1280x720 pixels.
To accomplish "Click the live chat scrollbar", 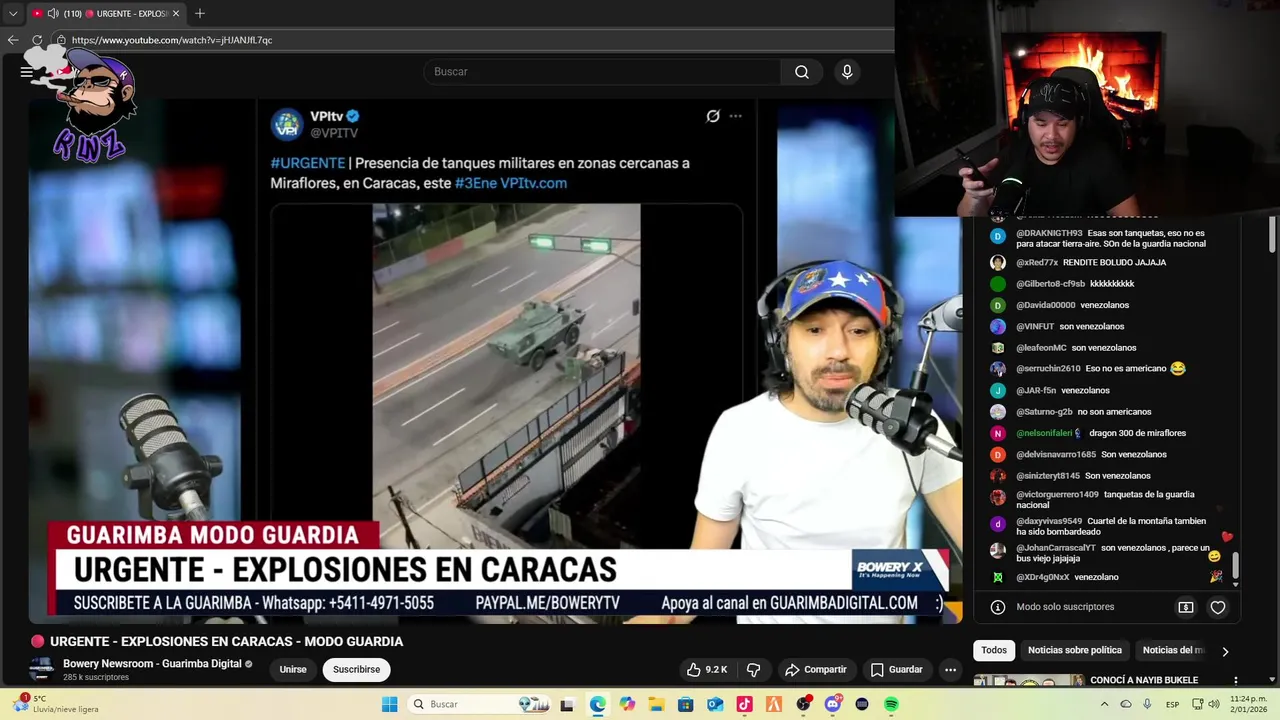I will pos(1236,565).
